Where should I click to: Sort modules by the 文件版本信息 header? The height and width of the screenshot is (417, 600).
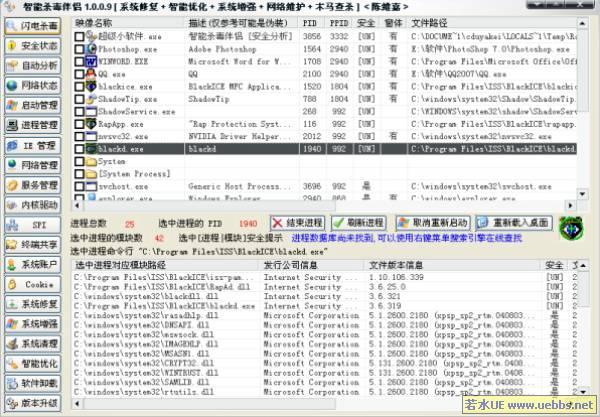(452, 265)
